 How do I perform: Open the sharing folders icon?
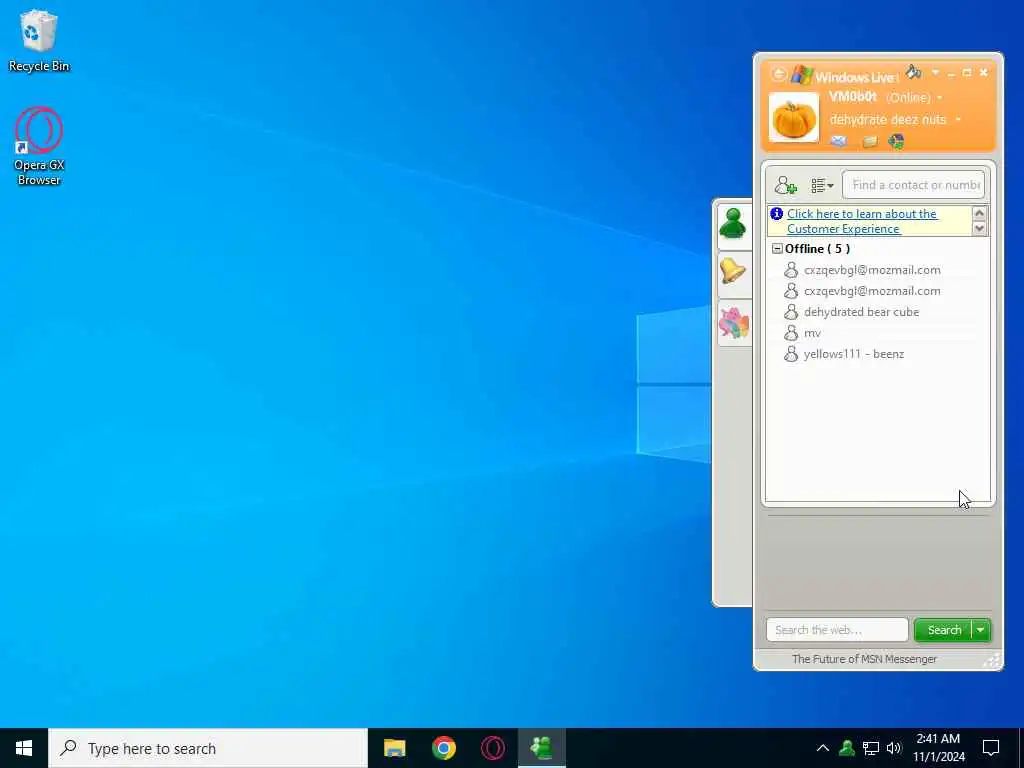pos(869,142)
